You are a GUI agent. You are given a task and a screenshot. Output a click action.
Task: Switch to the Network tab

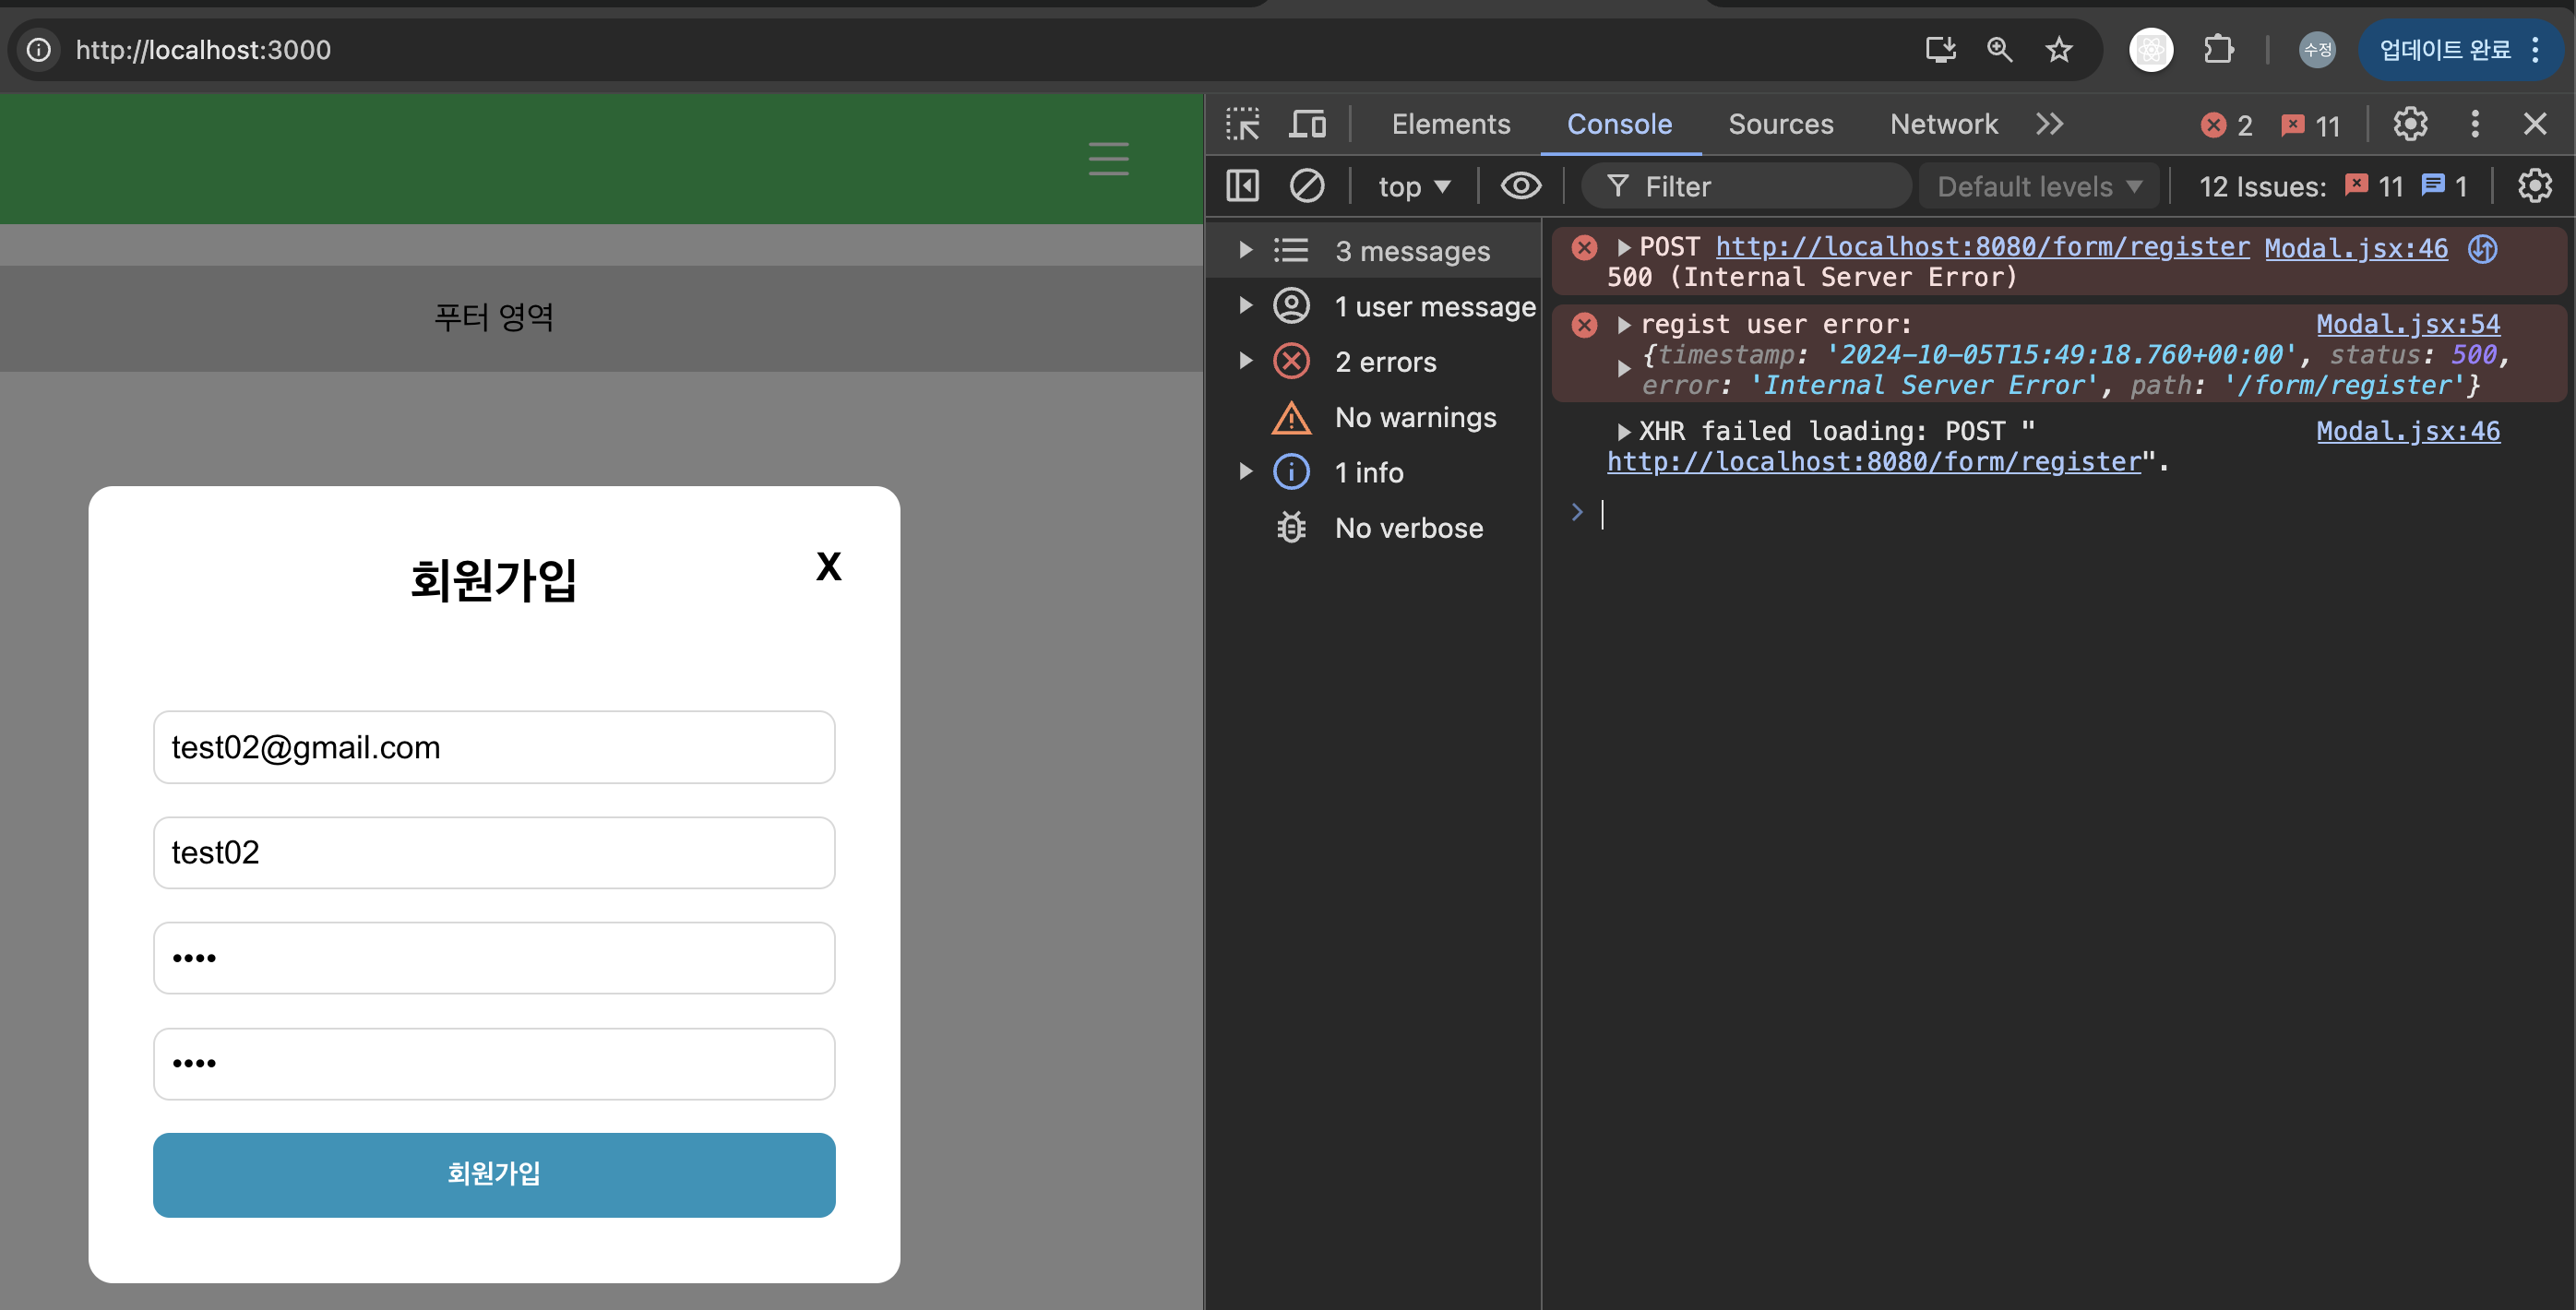tap(1943, 124)
